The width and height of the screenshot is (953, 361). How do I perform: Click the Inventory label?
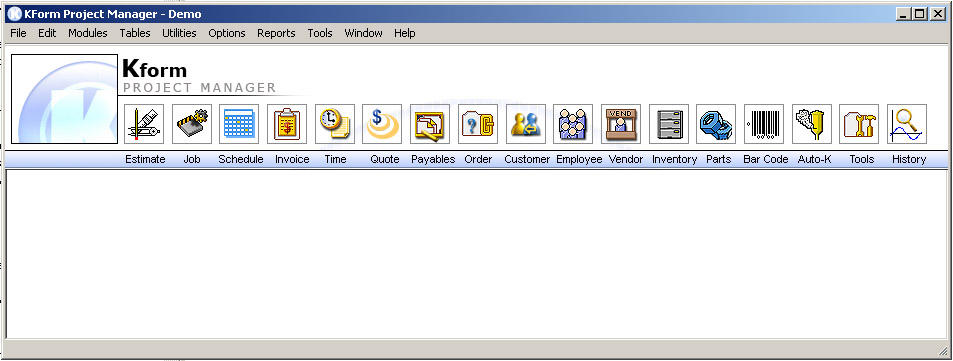tap(675, 159)
